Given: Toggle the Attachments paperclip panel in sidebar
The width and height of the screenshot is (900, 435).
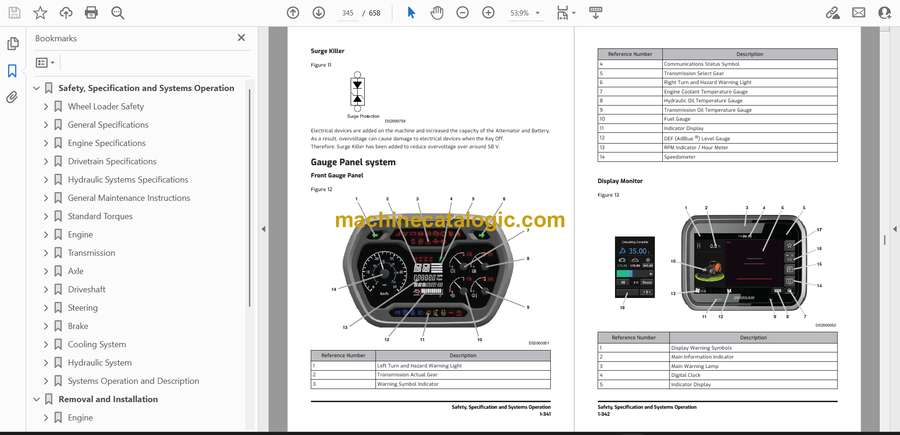Looking at the screenshot, I should point(12,97).
